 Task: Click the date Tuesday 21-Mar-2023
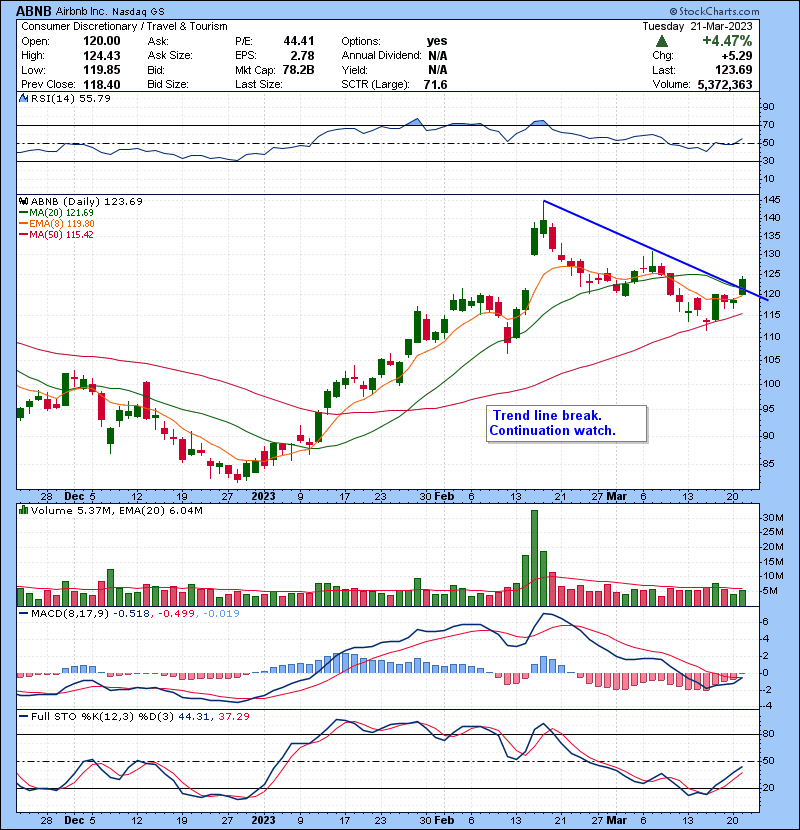point(697,26)
